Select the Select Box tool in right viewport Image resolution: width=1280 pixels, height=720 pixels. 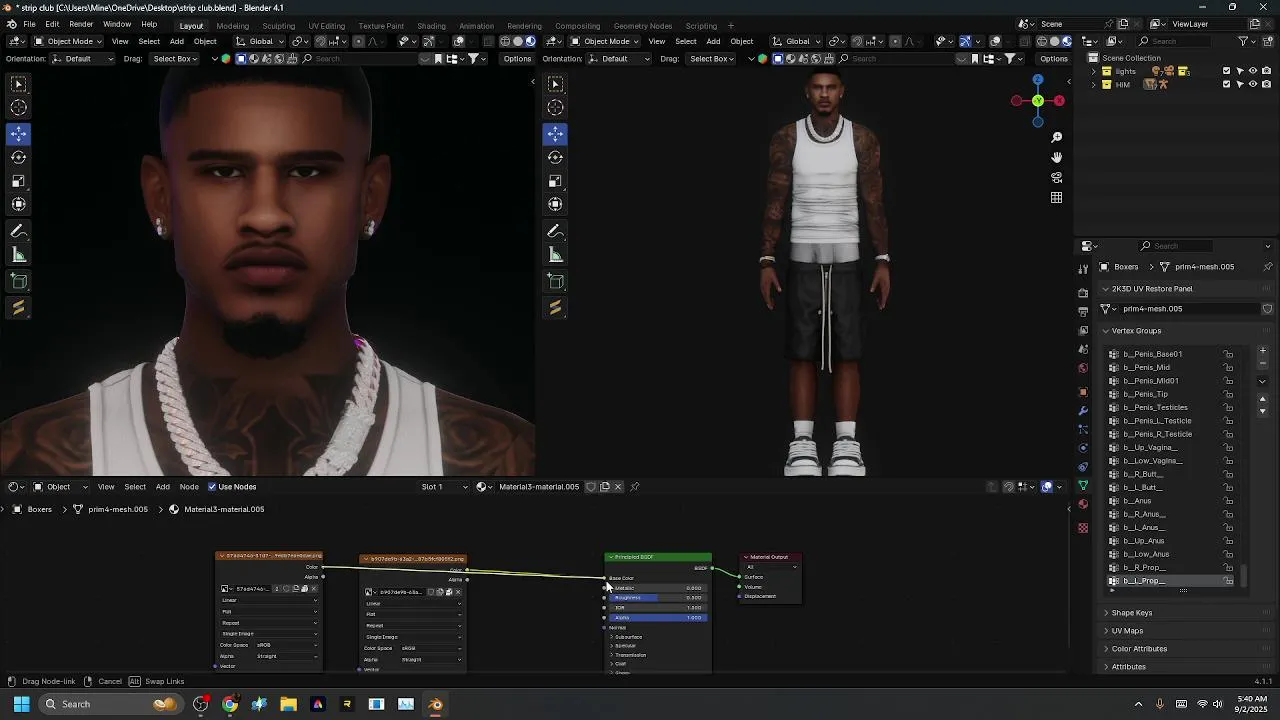556,84
